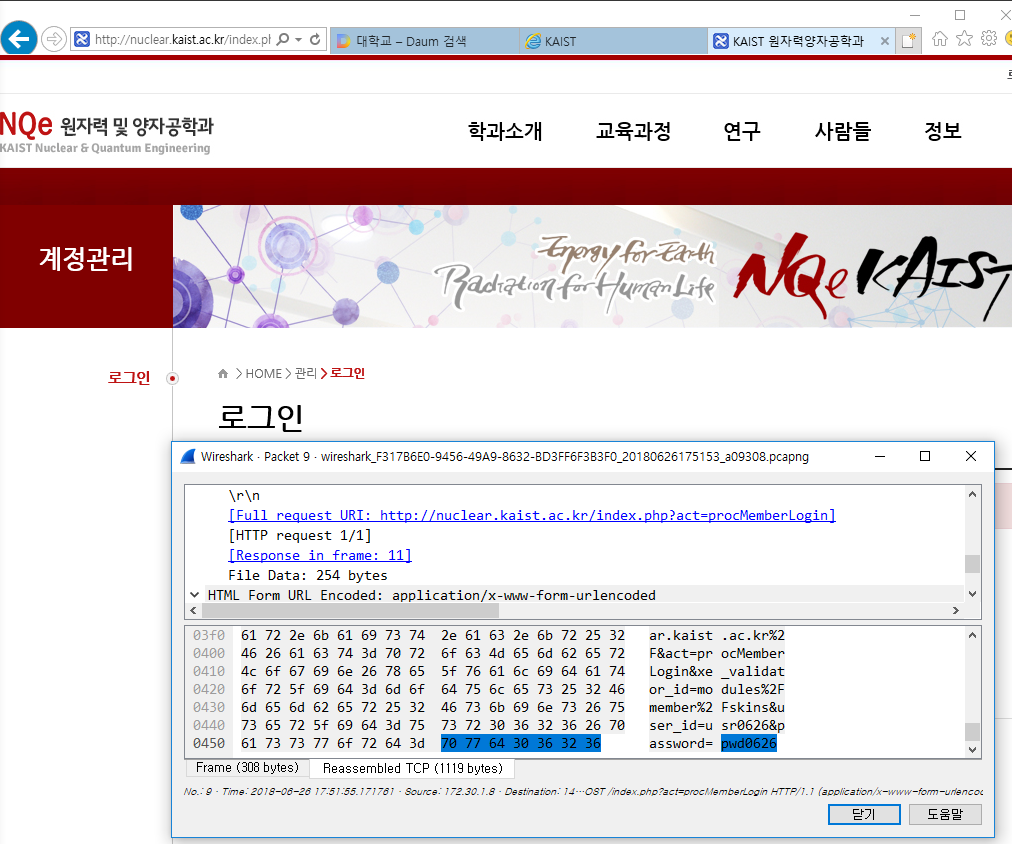Screen dimensions: 1012x844
Task: Click down arrow of hex dump scrollbar
Action: pyautogui.click(x=972, y=750)
